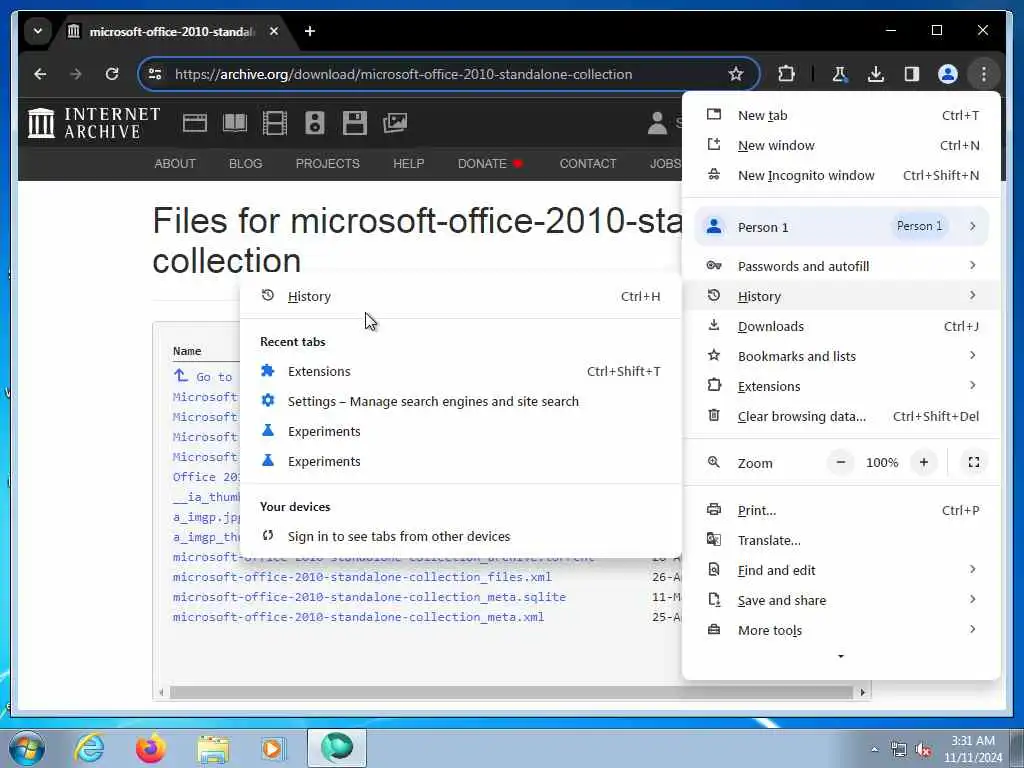Reopen recent tab Extensions
1024x768 pixels.
coord(460,371)
